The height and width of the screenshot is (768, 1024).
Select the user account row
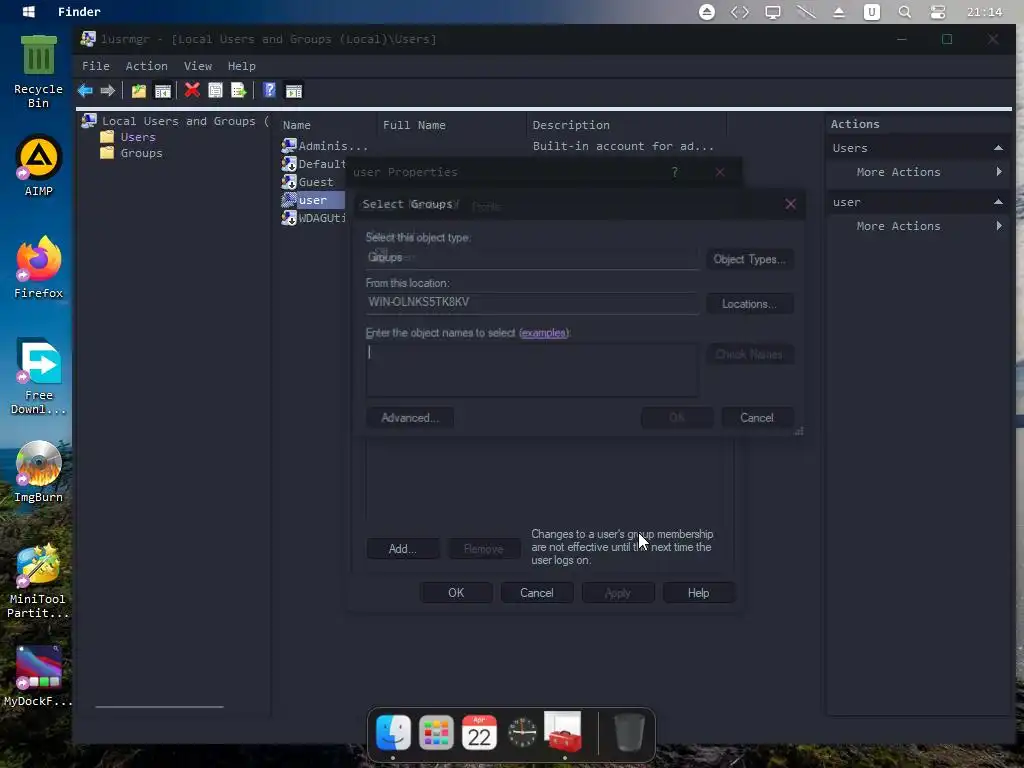click(313, 200)
